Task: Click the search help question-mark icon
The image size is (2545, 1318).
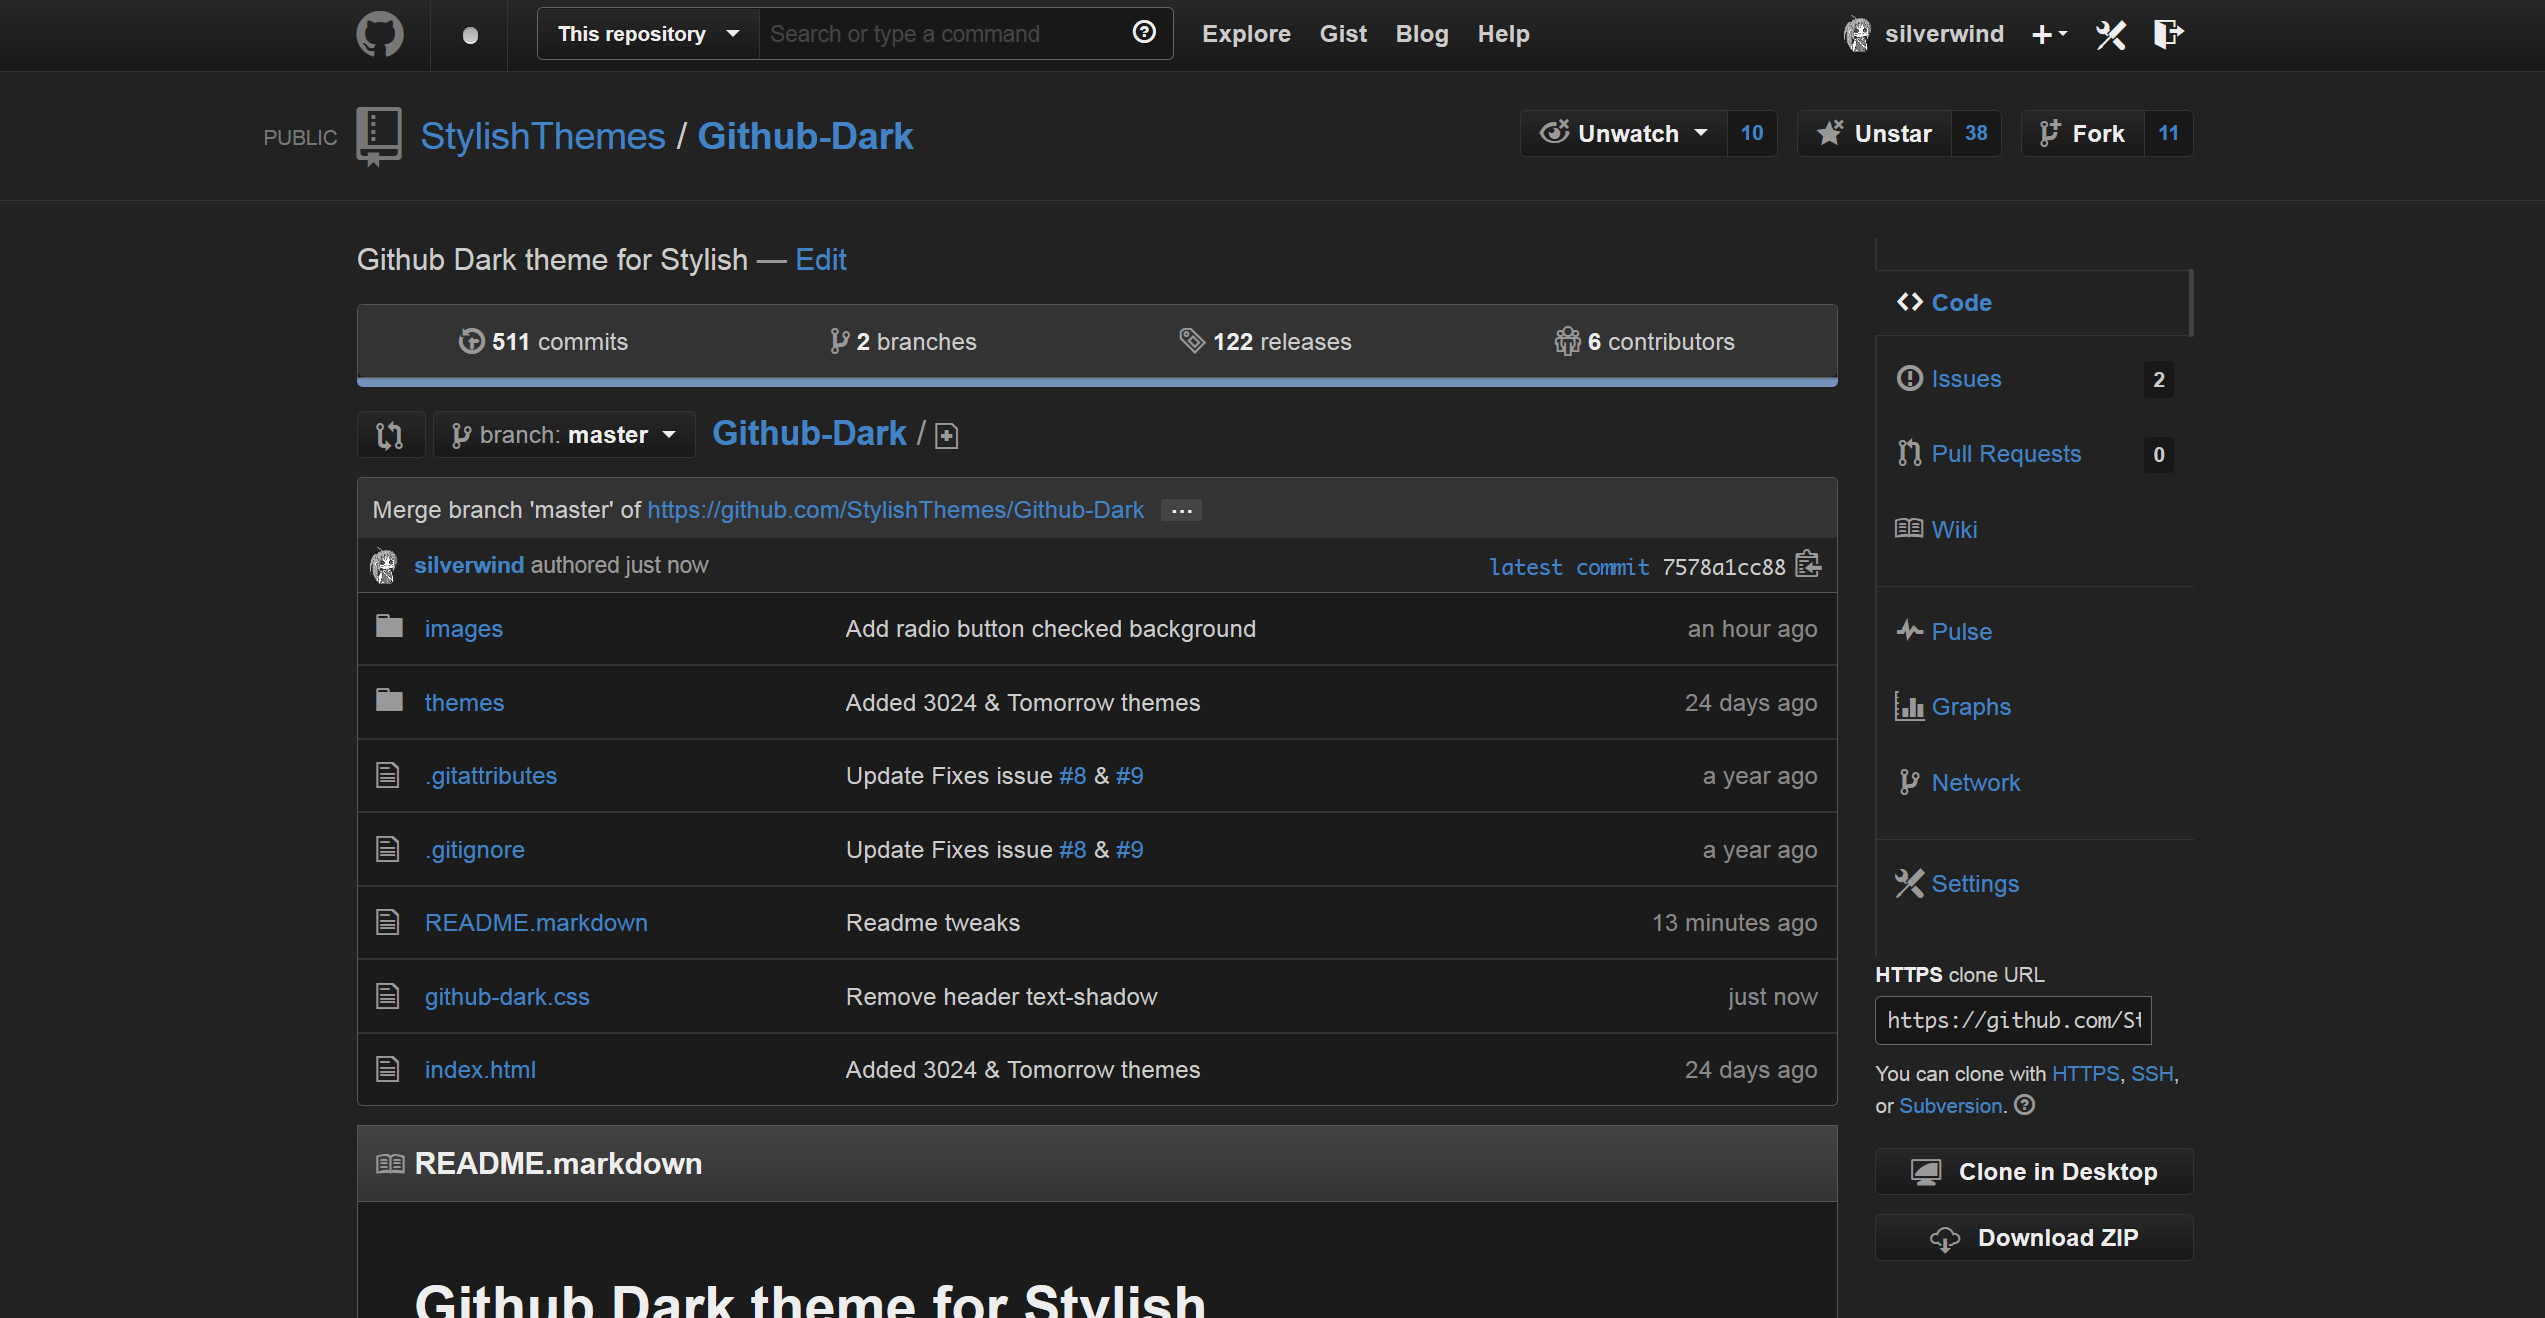Action: [x=1144, y=32]
